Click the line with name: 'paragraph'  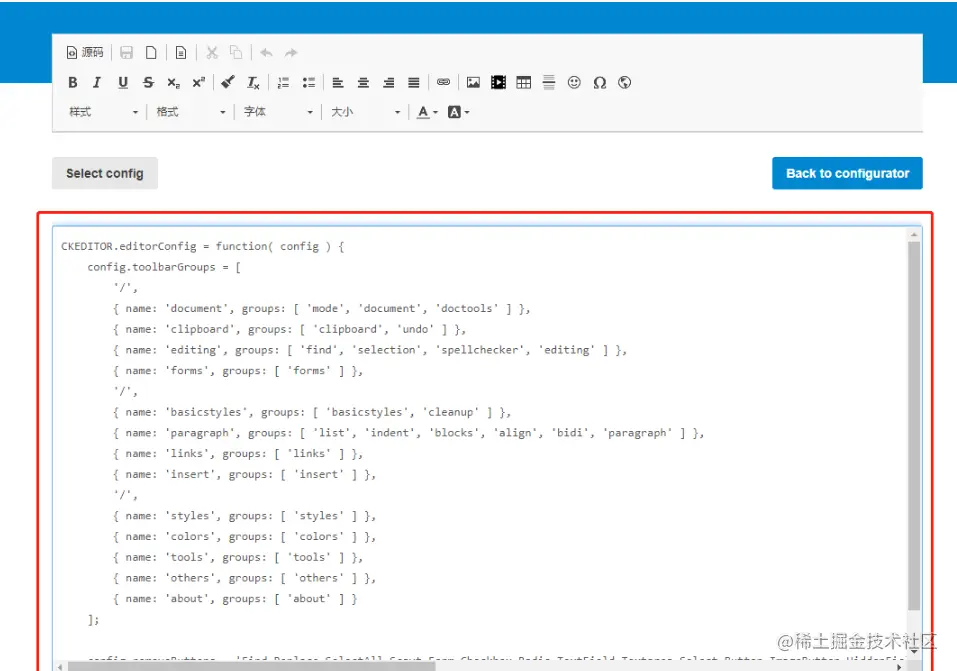coord(408,433)
